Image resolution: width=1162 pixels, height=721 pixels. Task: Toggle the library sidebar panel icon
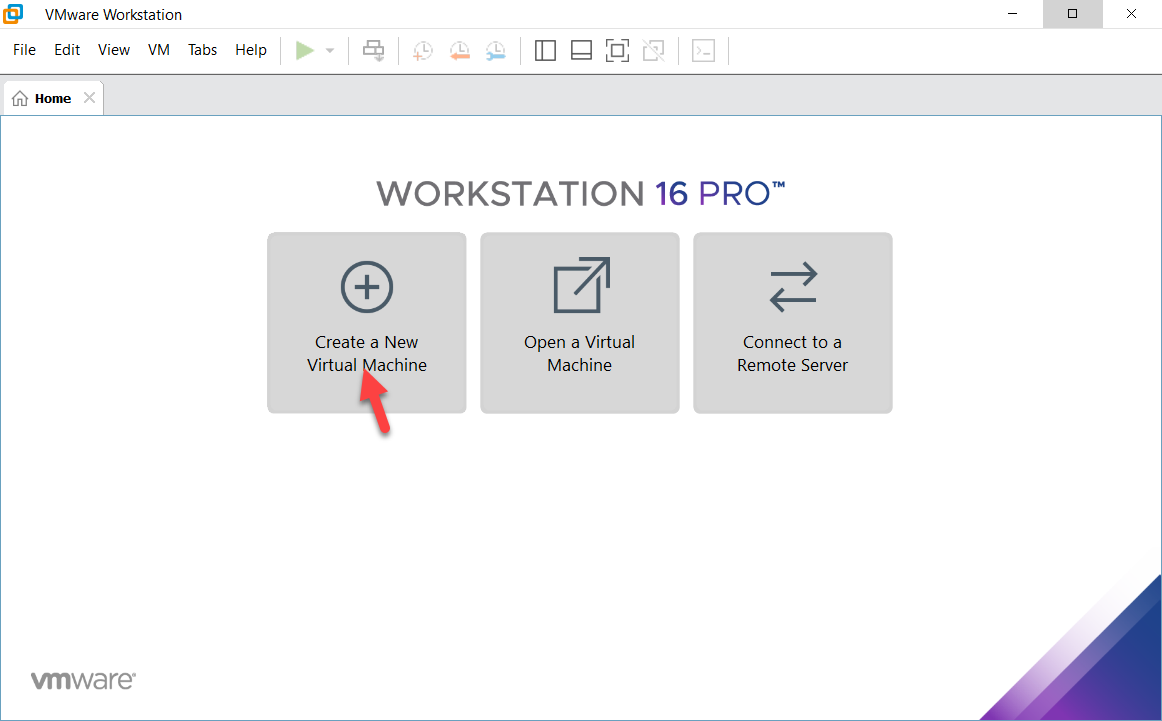point(545,51)
